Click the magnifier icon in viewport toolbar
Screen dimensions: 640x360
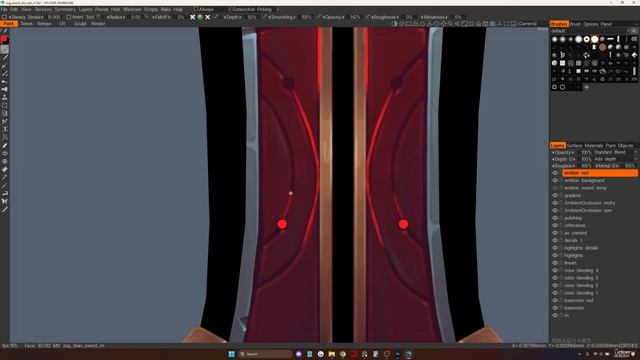450,24
